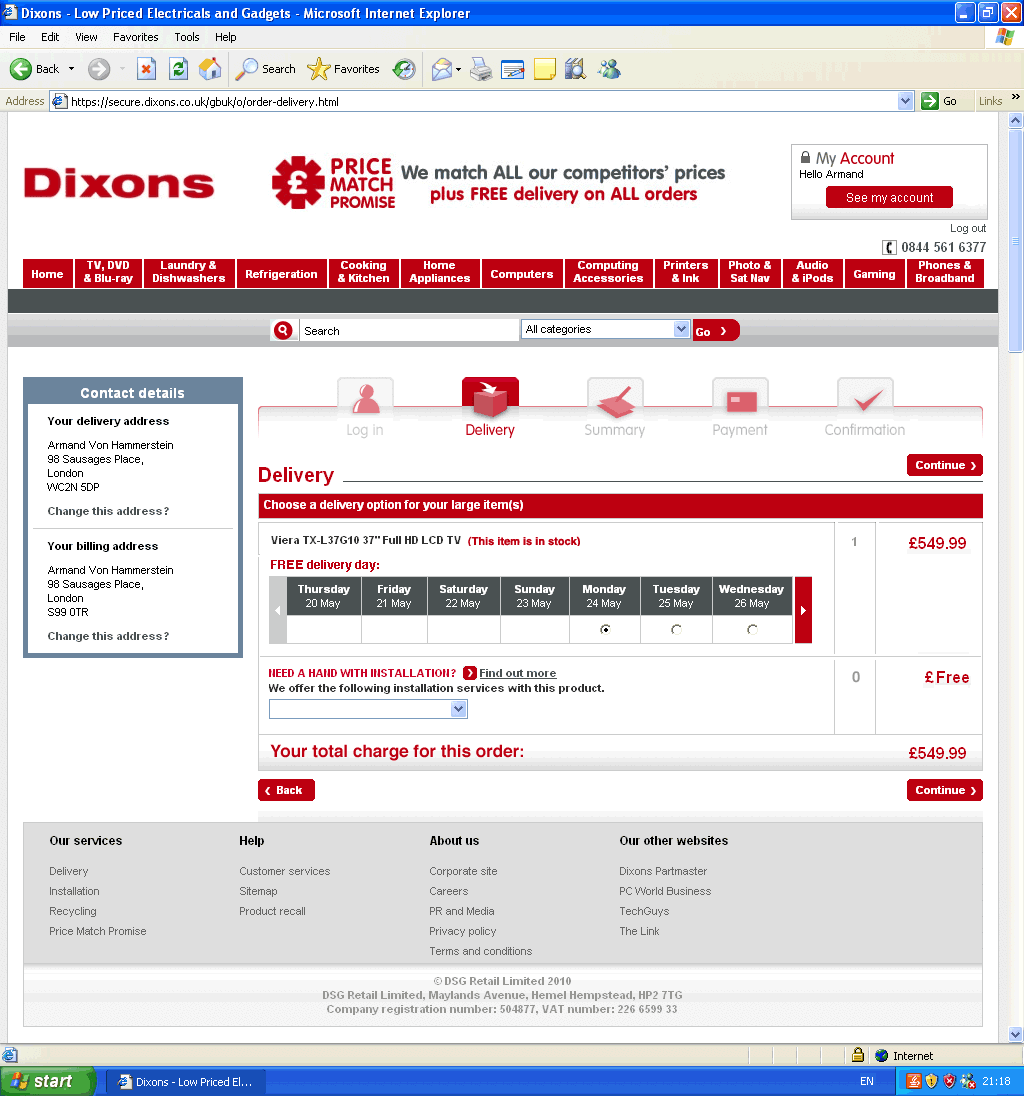1024x1096 pixels.
Task: Open the History toolbar icon
Action: click(404, 68)
